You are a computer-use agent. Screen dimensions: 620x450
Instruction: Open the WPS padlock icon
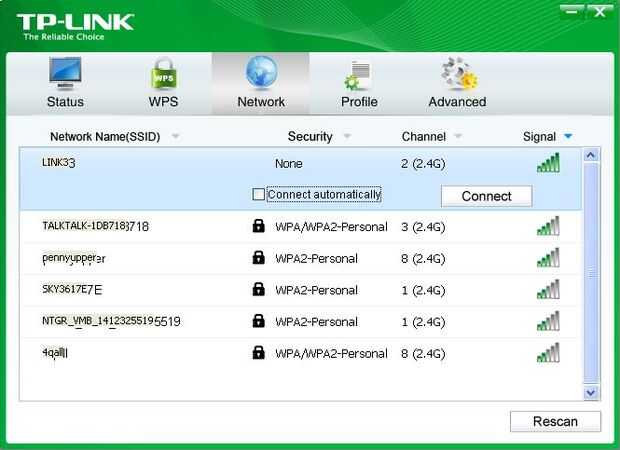tap(163, 74)
